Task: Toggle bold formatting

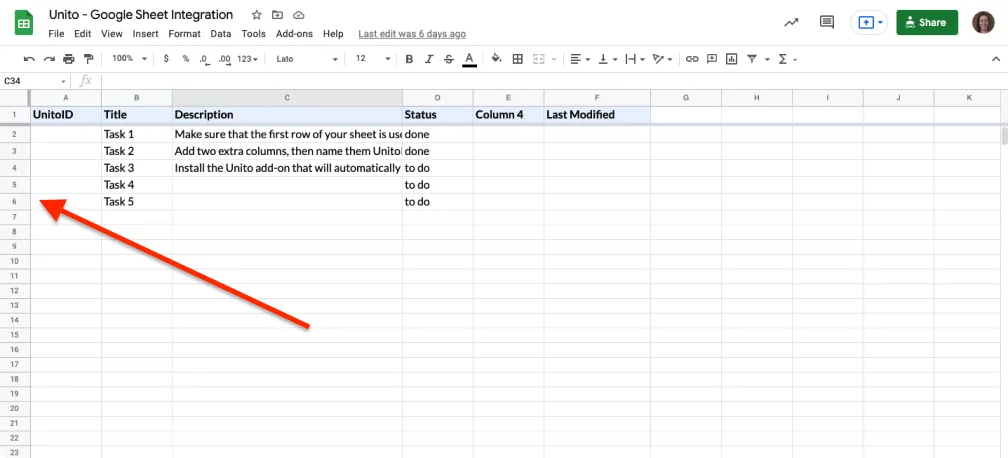Action: tap(409, 59)
